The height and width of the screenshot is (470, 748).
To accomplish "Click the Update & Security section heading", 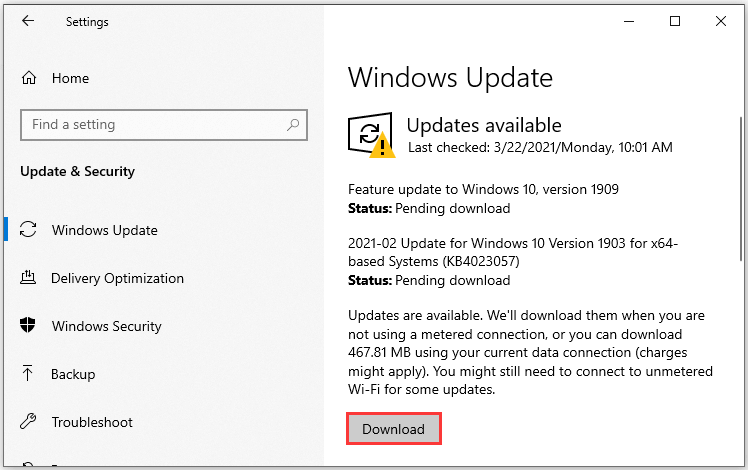I will click(x=77, y=171).
